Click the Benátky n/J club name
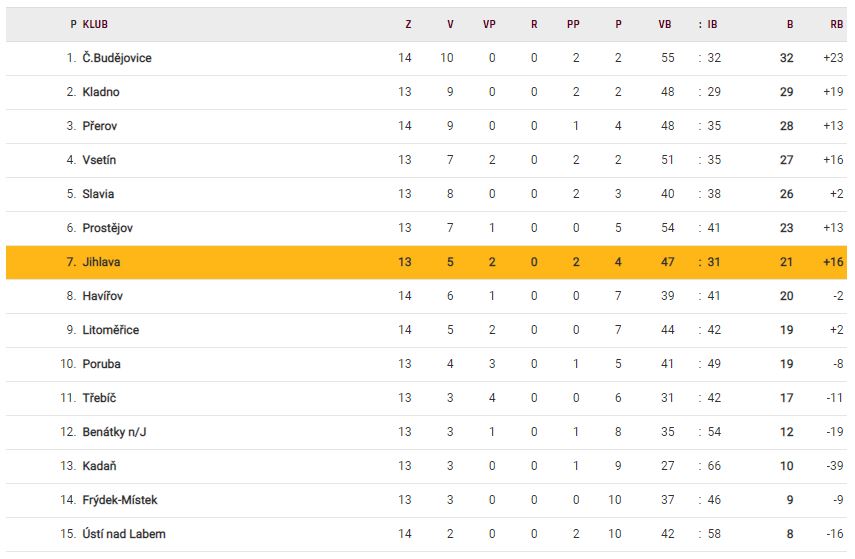This screenshot has width=855, height=559. click(x=115, y=432)
